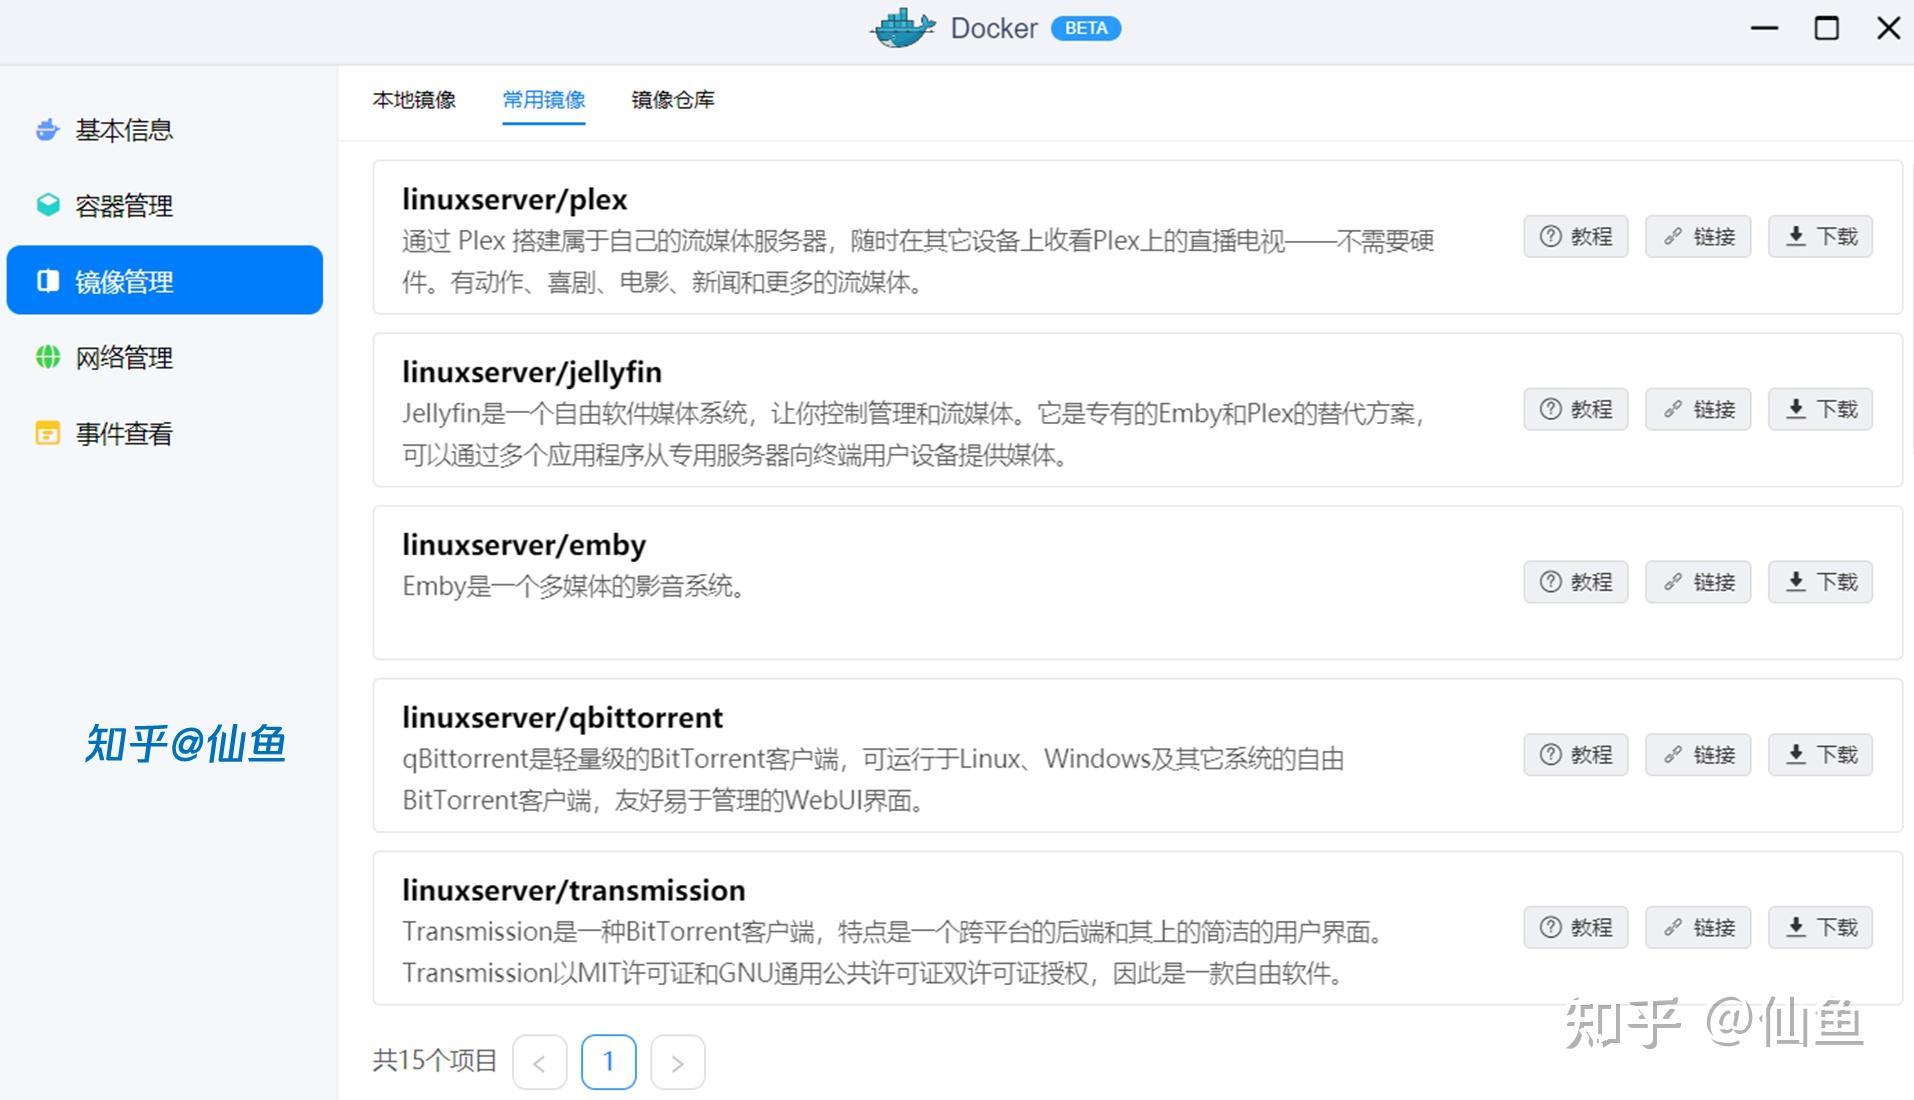Download the linuxserver/jellyfin image
Screen dimensions: 1914x1100
pyautogui.click(x=1820, y=409)
